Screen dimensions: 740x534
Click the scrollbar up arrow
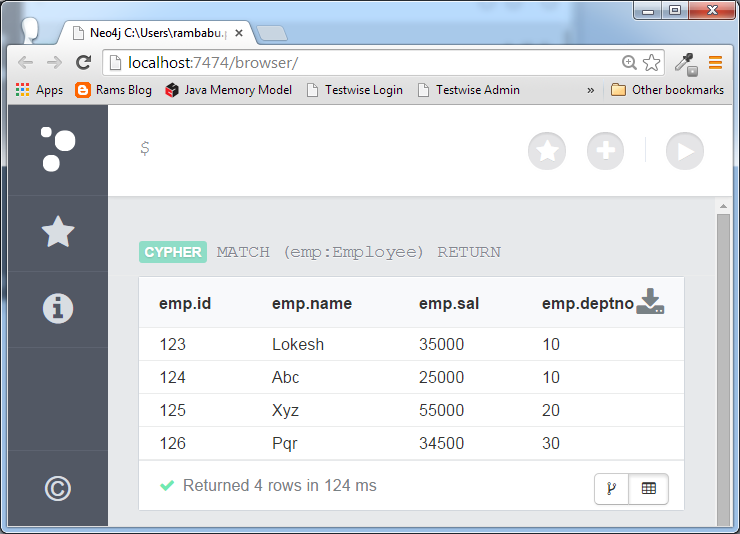click(723, 206)
